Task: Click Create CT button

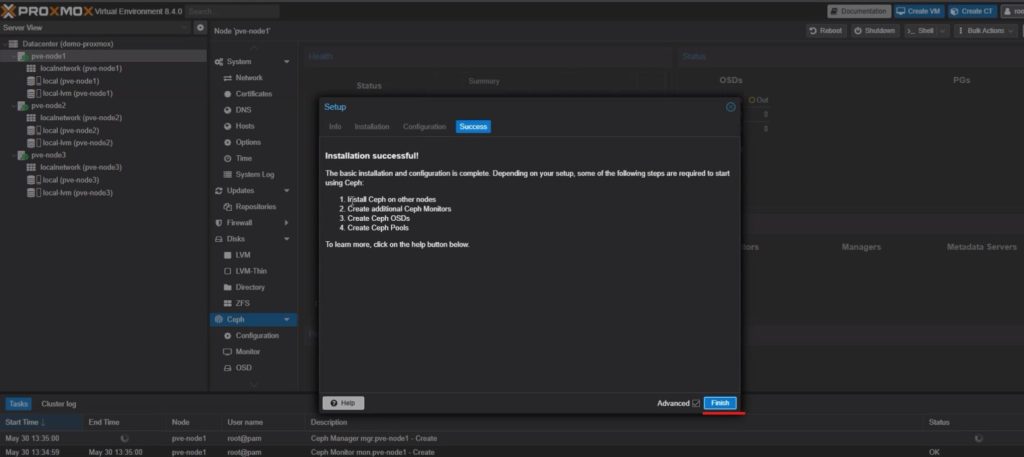Action: [x=972, y=11]
